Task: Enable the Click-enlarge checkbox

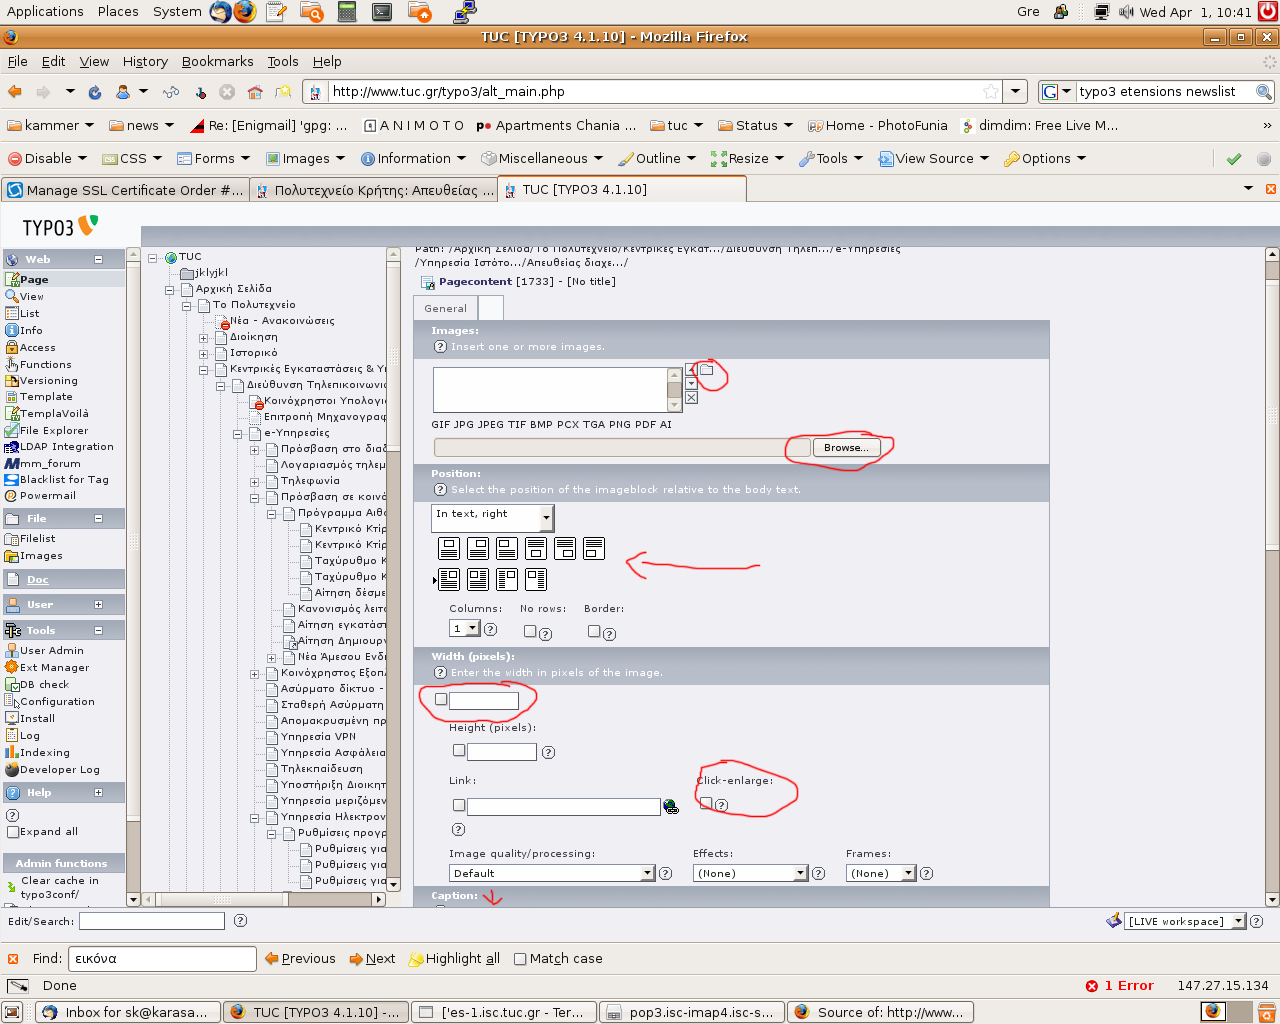Action: tap(706, 803)
